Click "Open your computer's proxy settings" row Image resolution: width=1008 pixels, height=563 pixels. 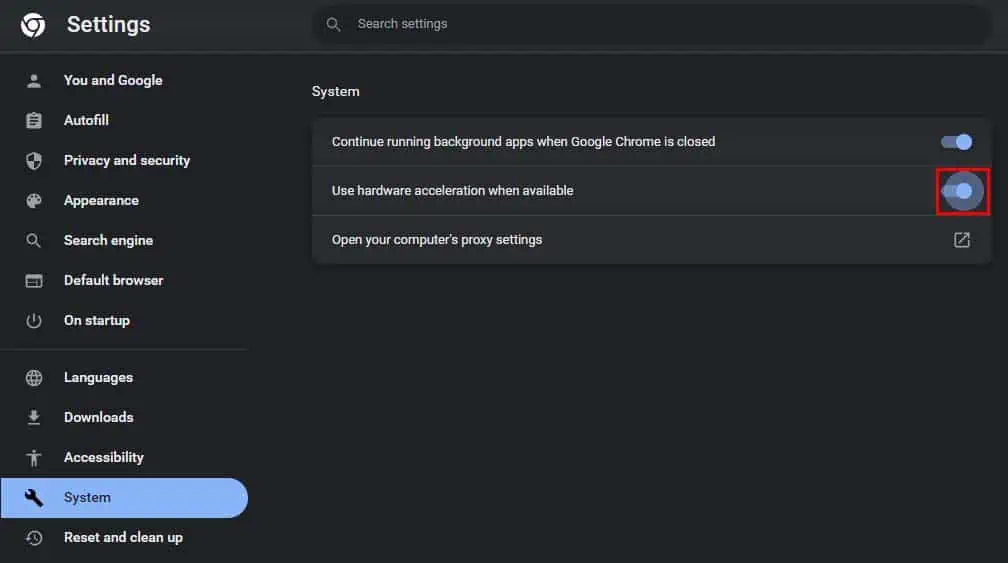coord(651,240)
